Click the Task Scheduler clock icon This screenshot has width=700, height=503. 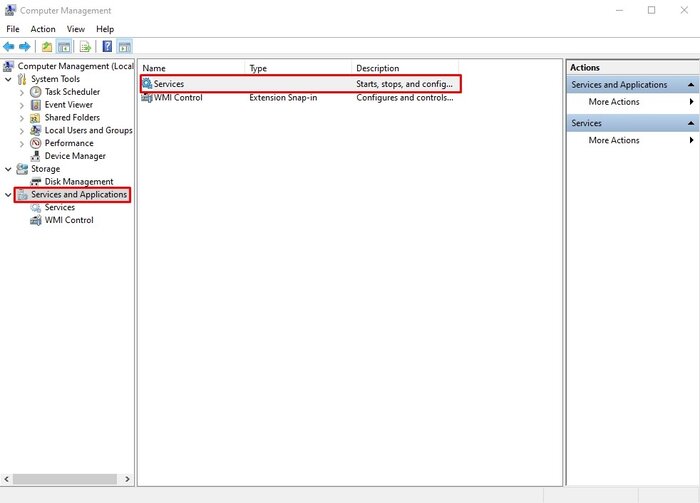coord(36,92)
